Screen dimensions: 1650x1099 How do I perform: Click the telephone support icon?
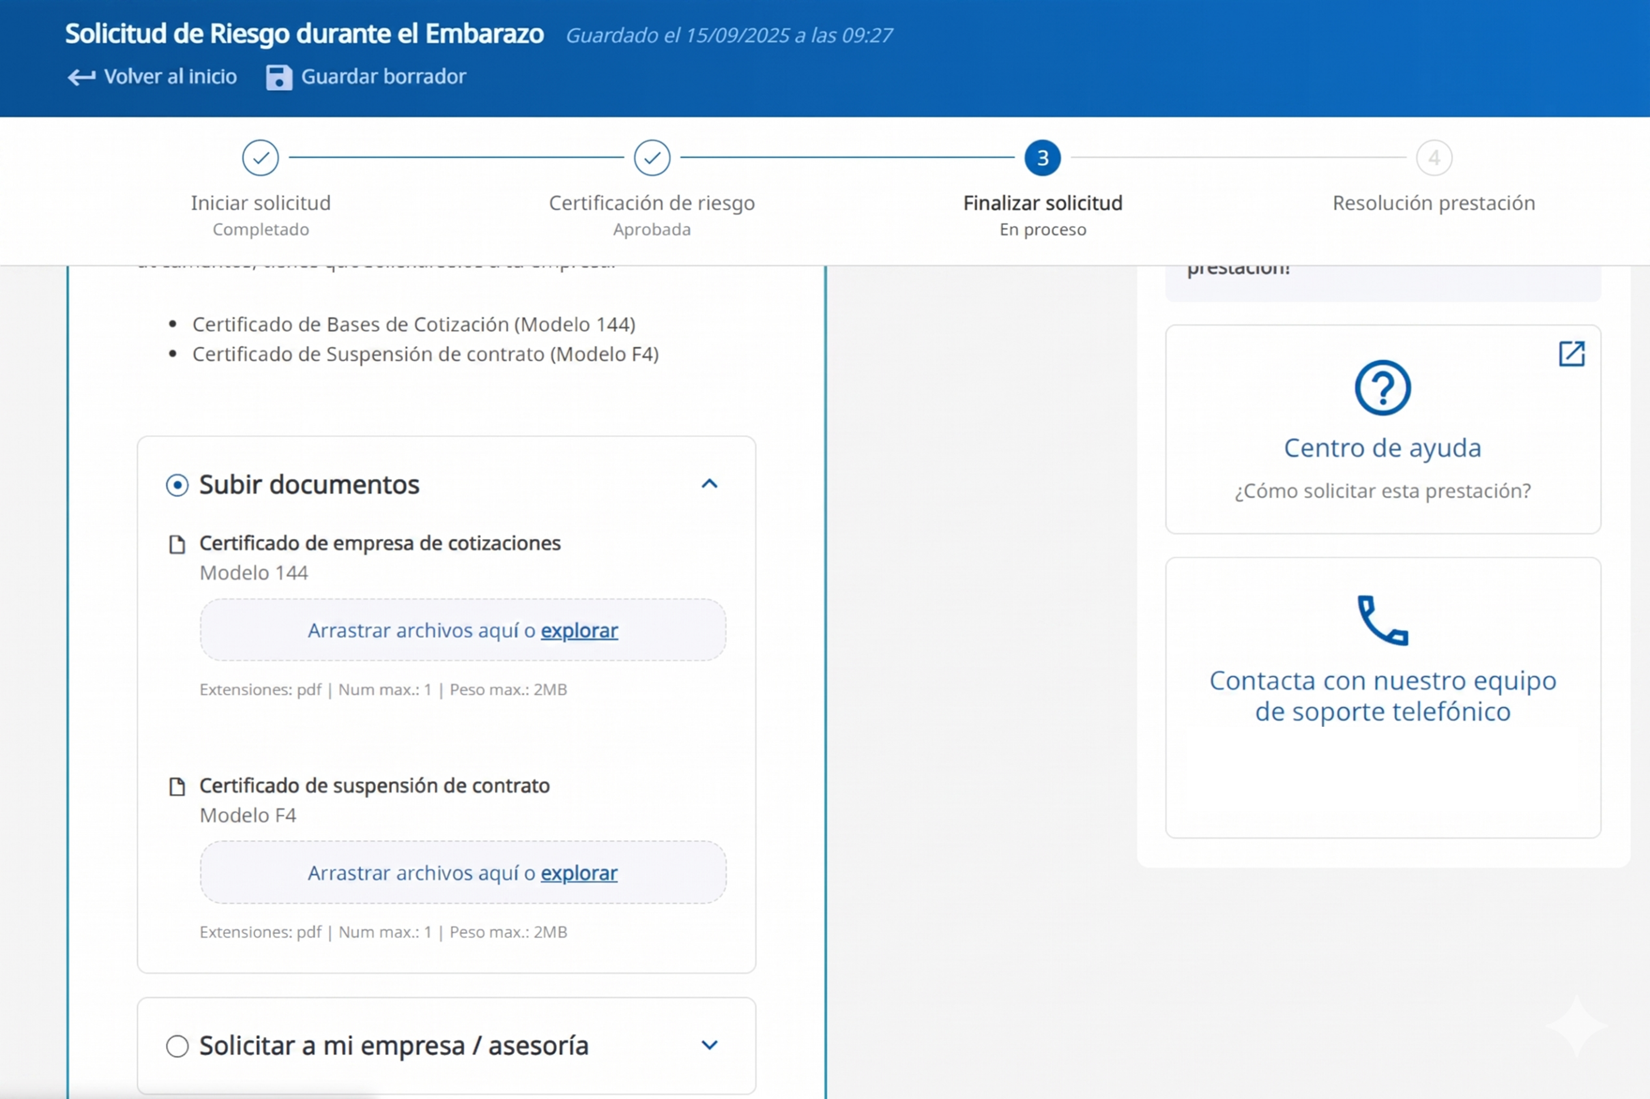tap(1382, 621)
